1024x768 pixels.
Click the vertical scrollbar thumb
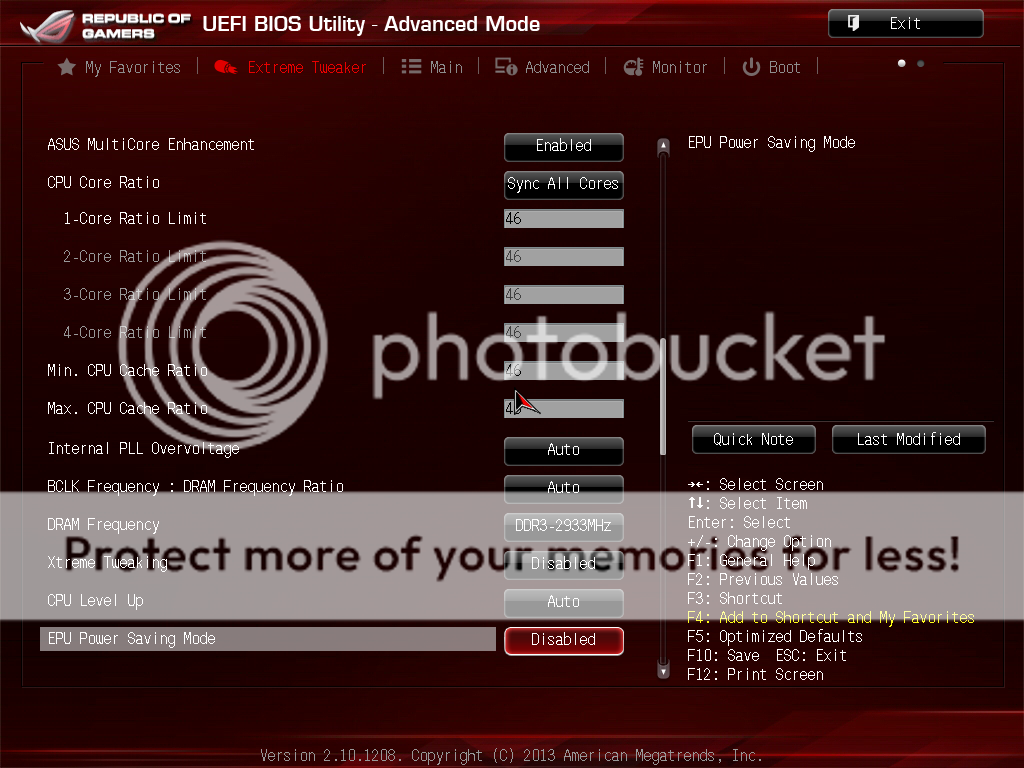tap(662, 397)
